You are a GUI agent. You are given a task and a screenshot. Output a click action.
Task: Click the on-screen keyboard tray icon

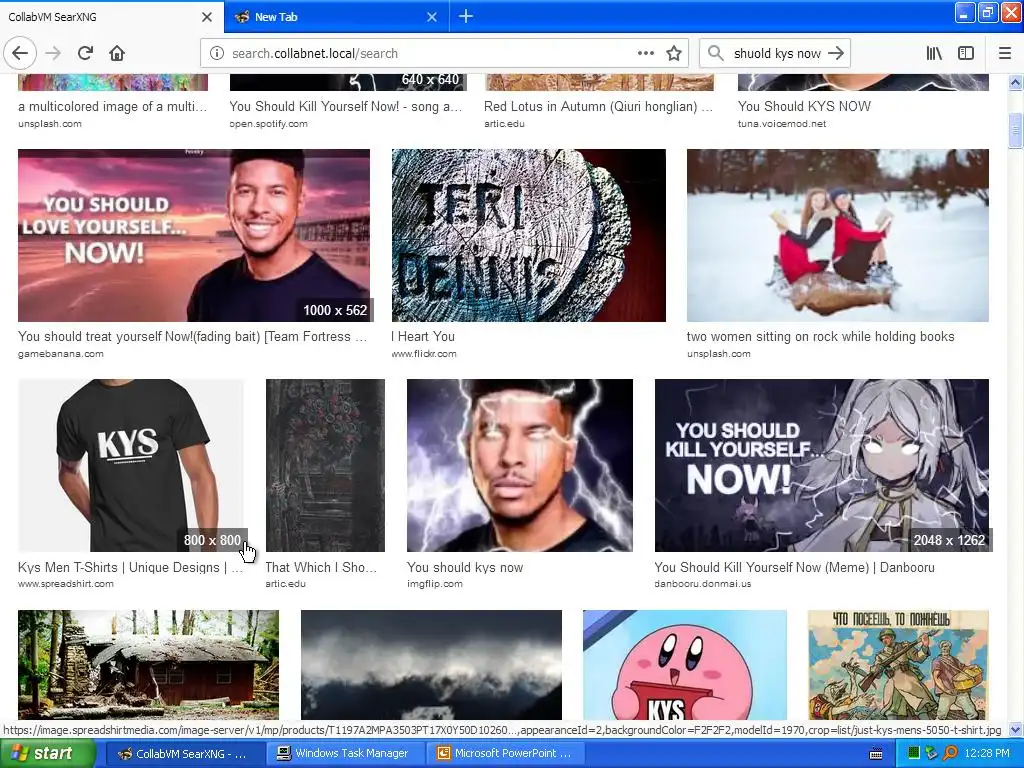(876, 754)
